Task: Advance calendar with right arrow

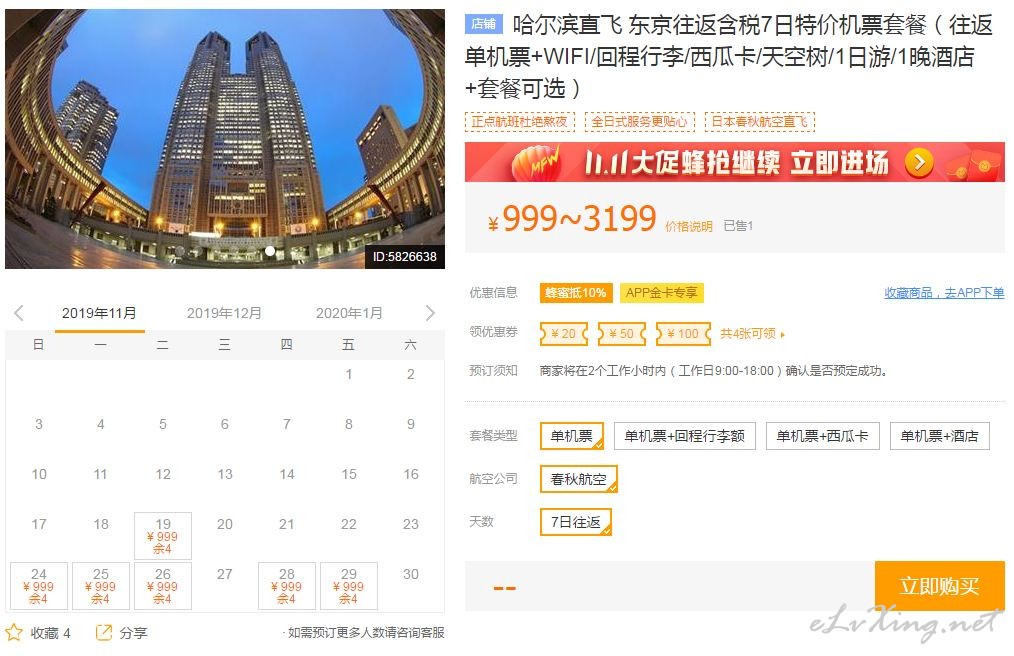Action: pos(430,313)
